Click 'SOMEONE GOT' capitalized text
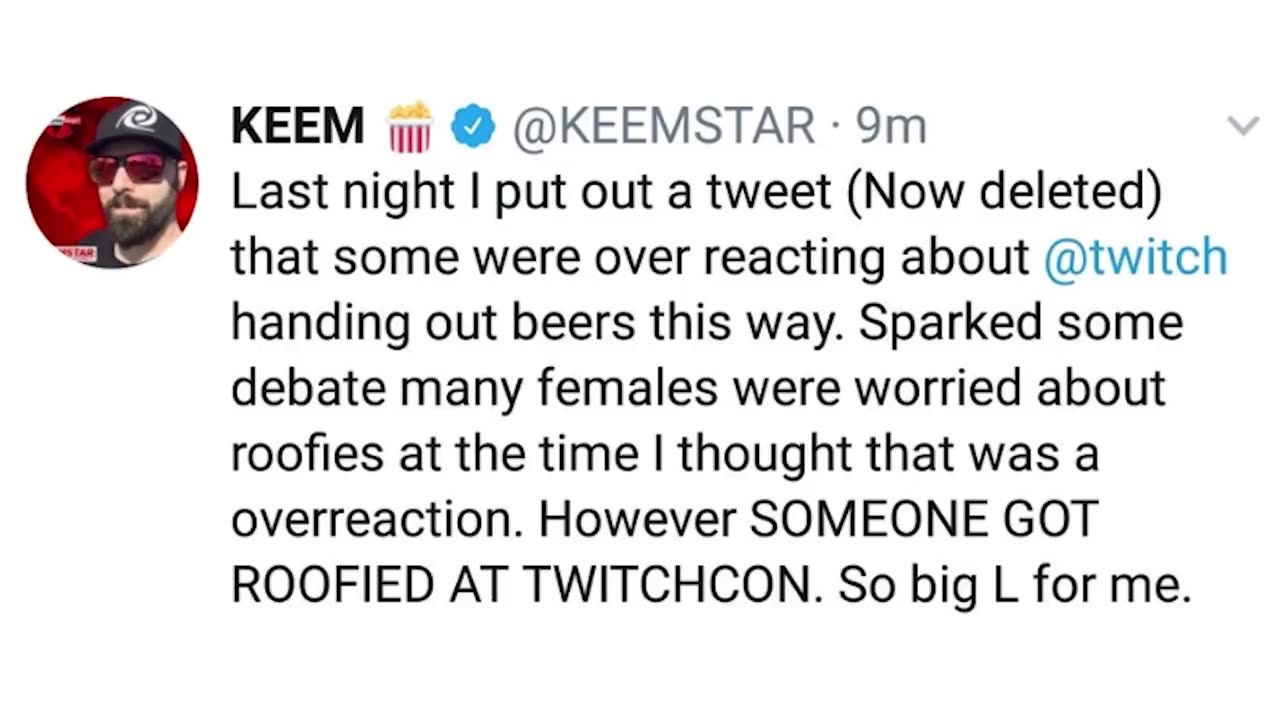This screenshot has height=720, width=1280. point(924,519)
